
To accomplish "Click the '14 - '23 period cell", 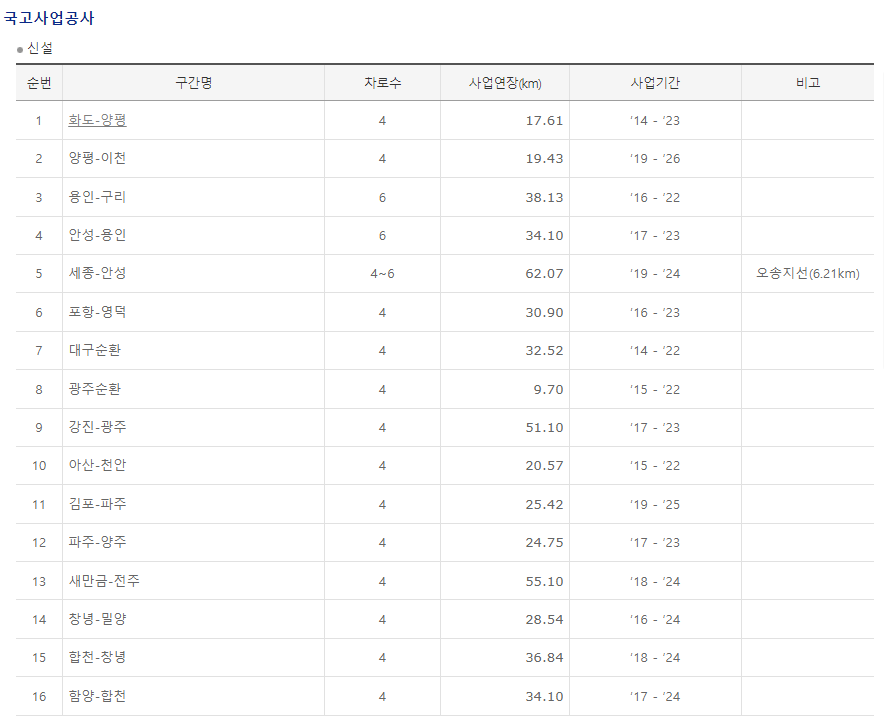I will pos(655,121).
